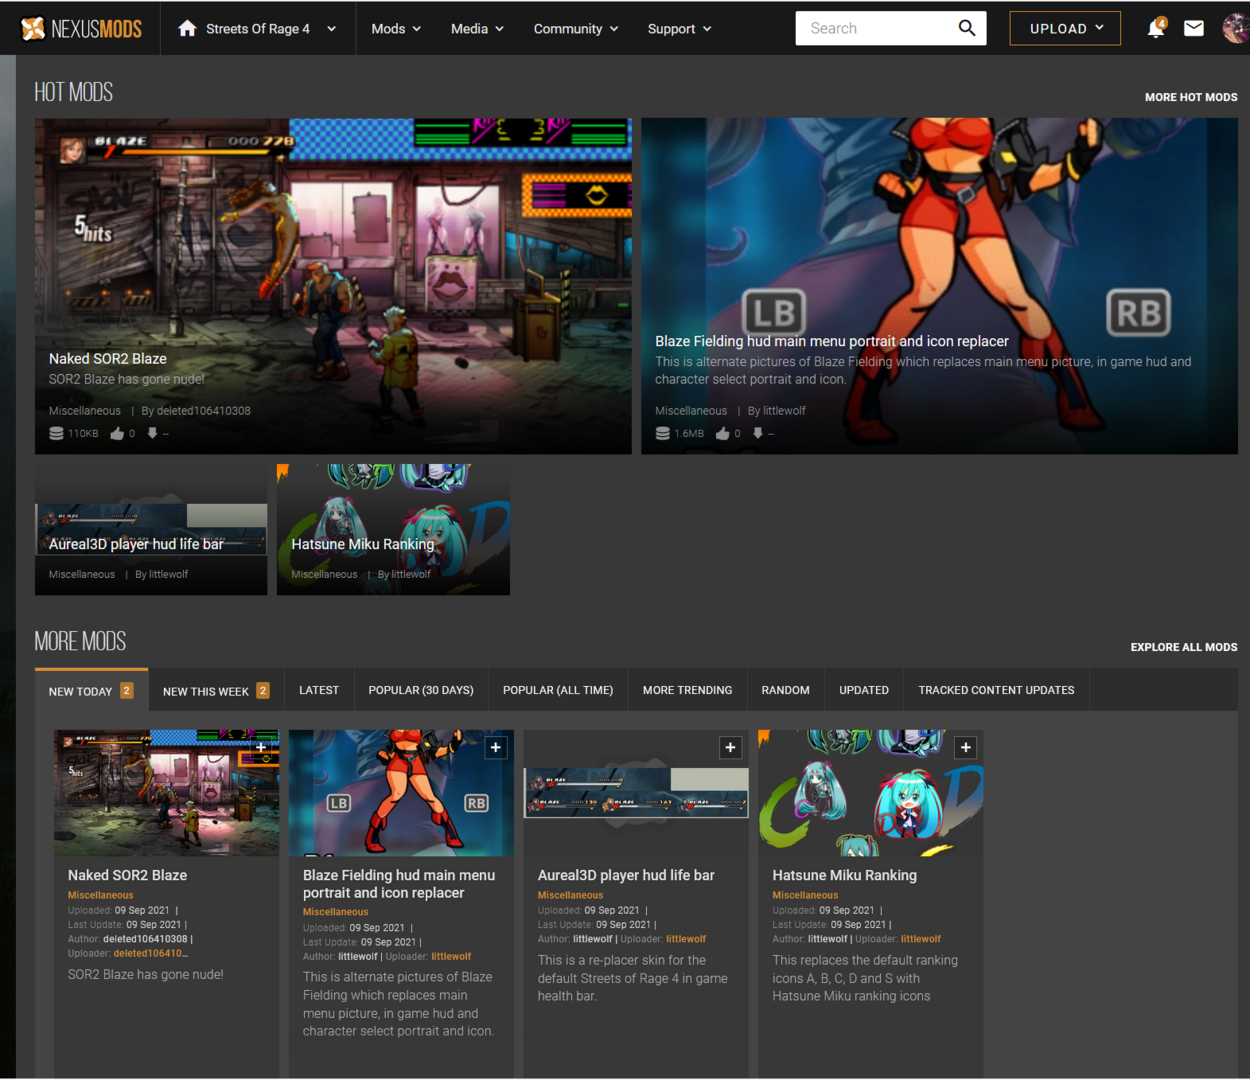Viewport: 1250px width, 1080px height.
Task: Click the file size icon beside 1.6MB
Action: point(662,434)
